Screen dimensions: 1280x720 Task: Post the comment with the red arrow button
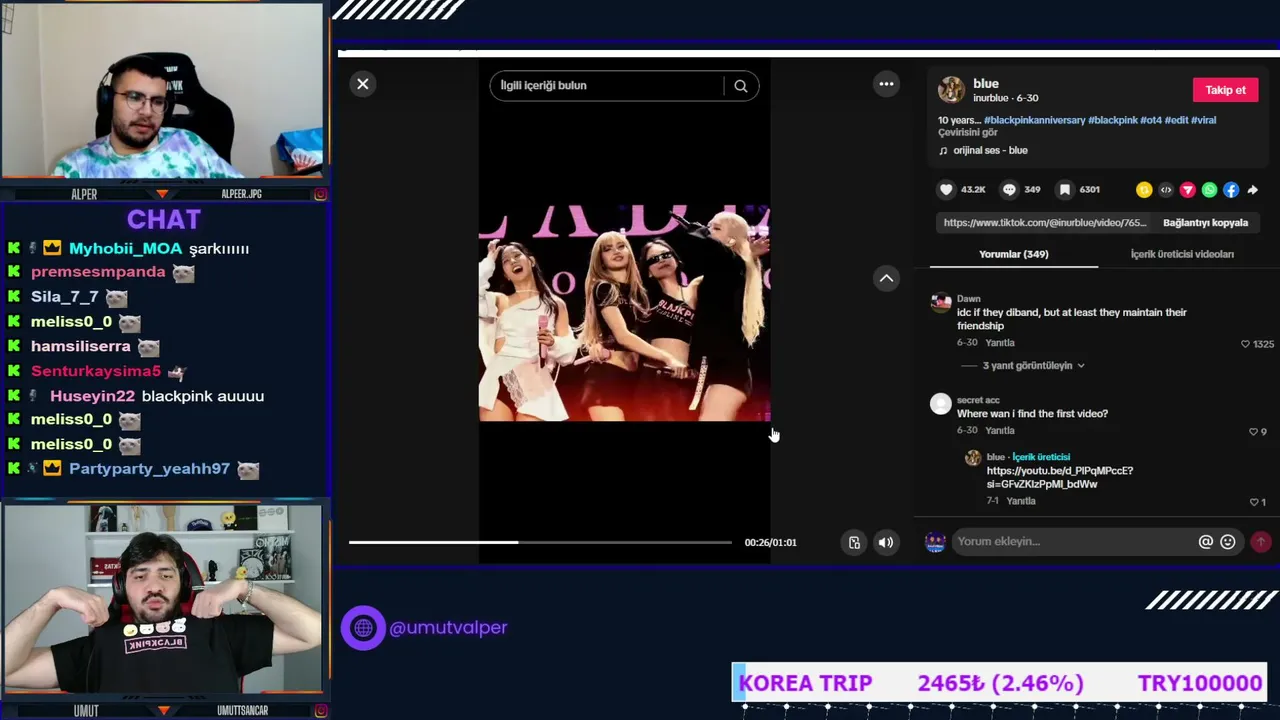[1261, 542]
